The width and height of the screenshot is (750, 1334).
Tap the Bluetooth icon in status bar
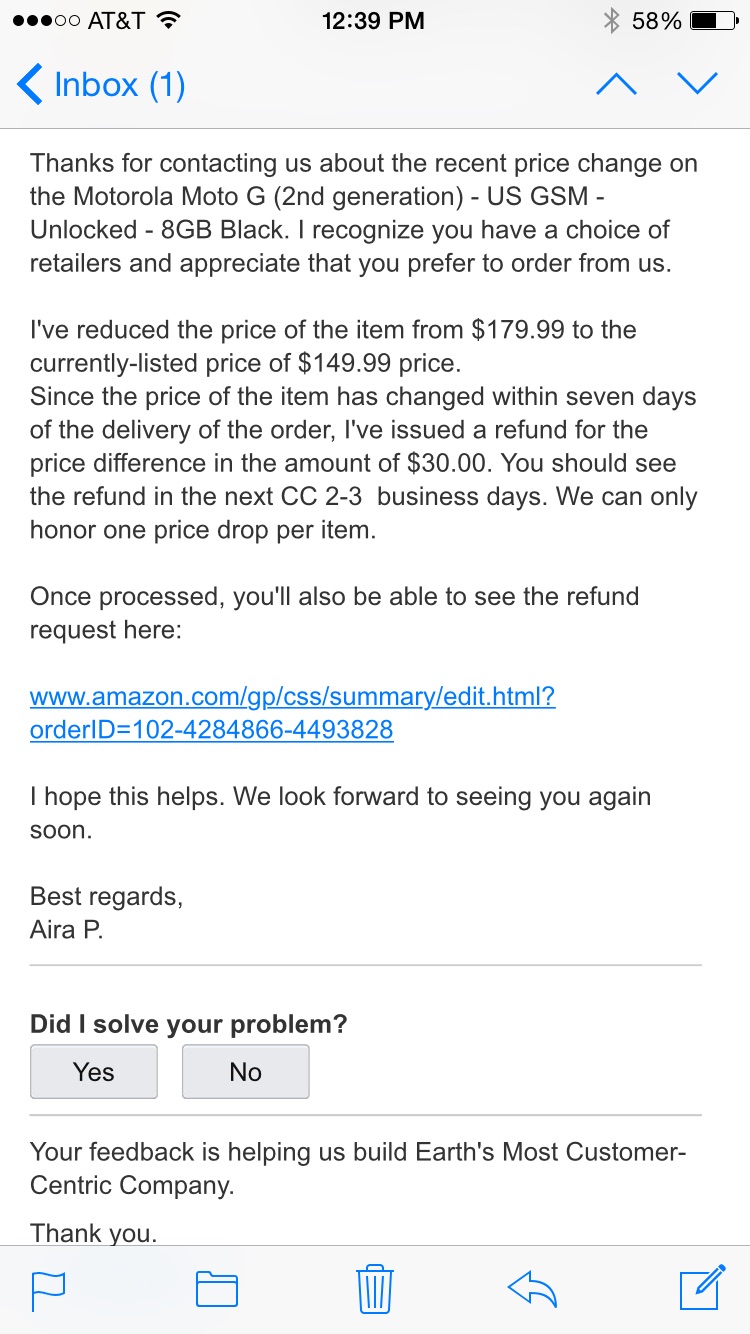(612, 21)
